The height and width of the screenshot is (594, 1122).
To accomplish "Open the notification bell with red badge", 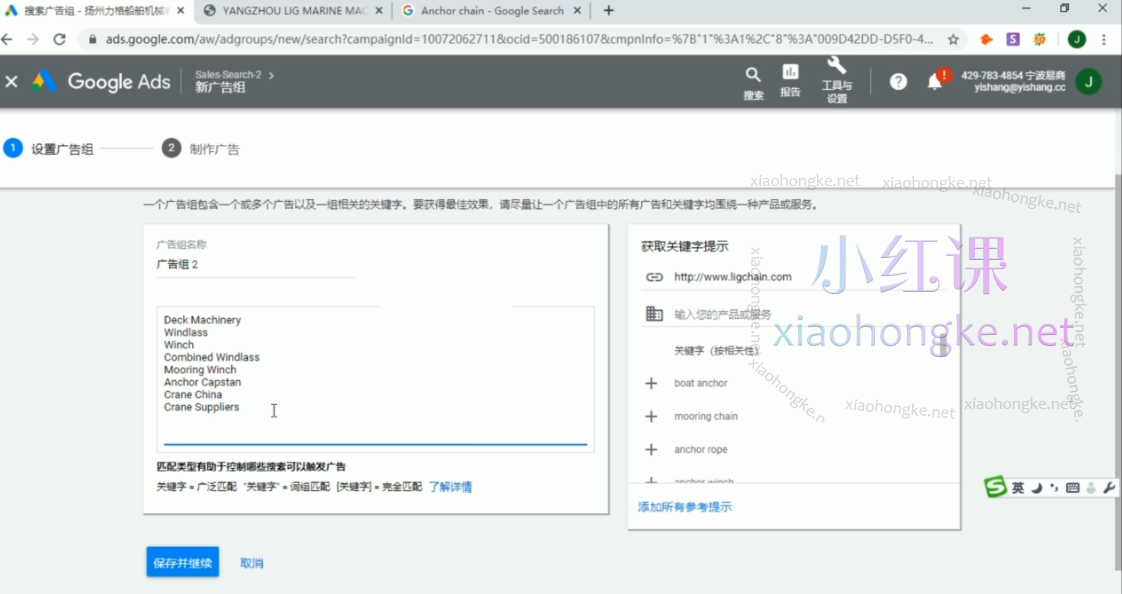I will pyautogui.click(x=935, y=82).
